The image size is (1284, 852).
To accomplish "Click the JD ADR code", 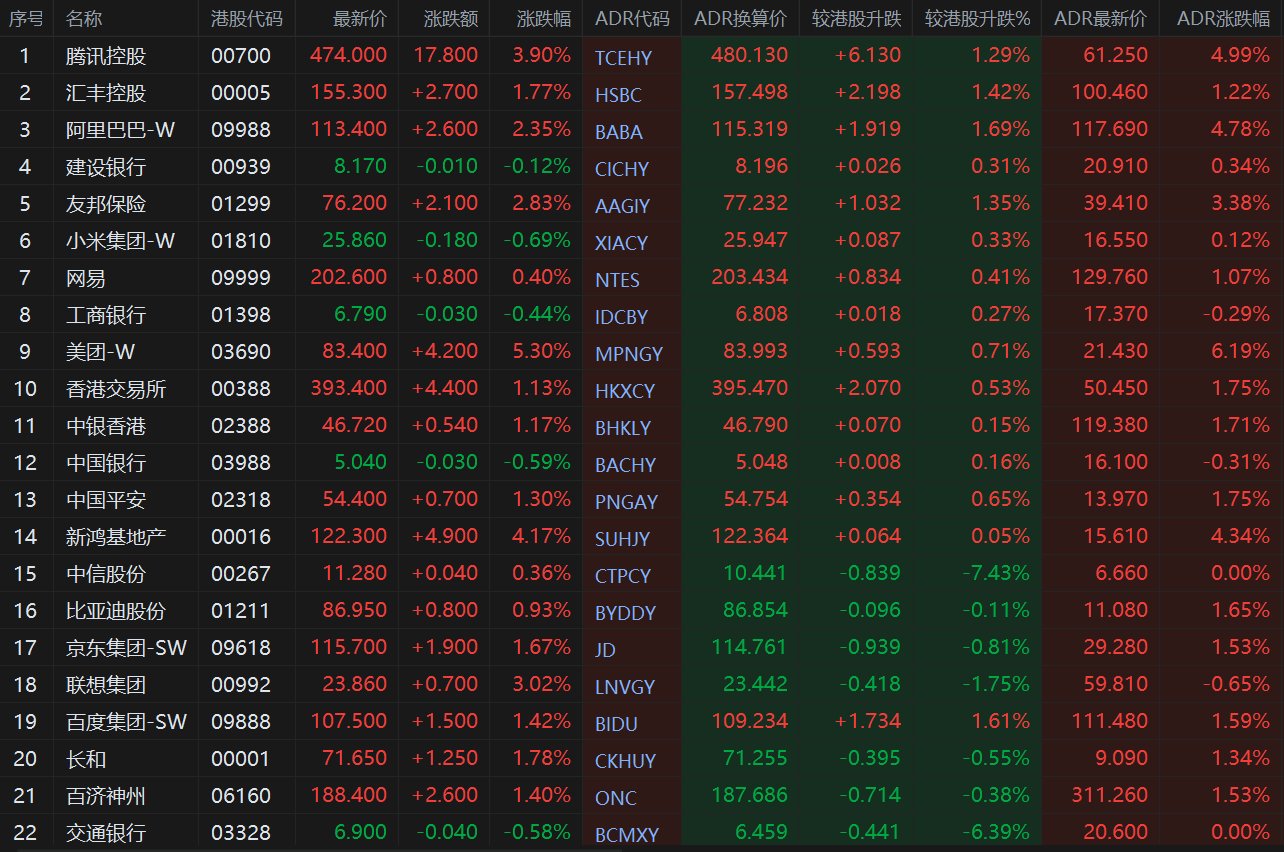I will [x=605, y=650].
